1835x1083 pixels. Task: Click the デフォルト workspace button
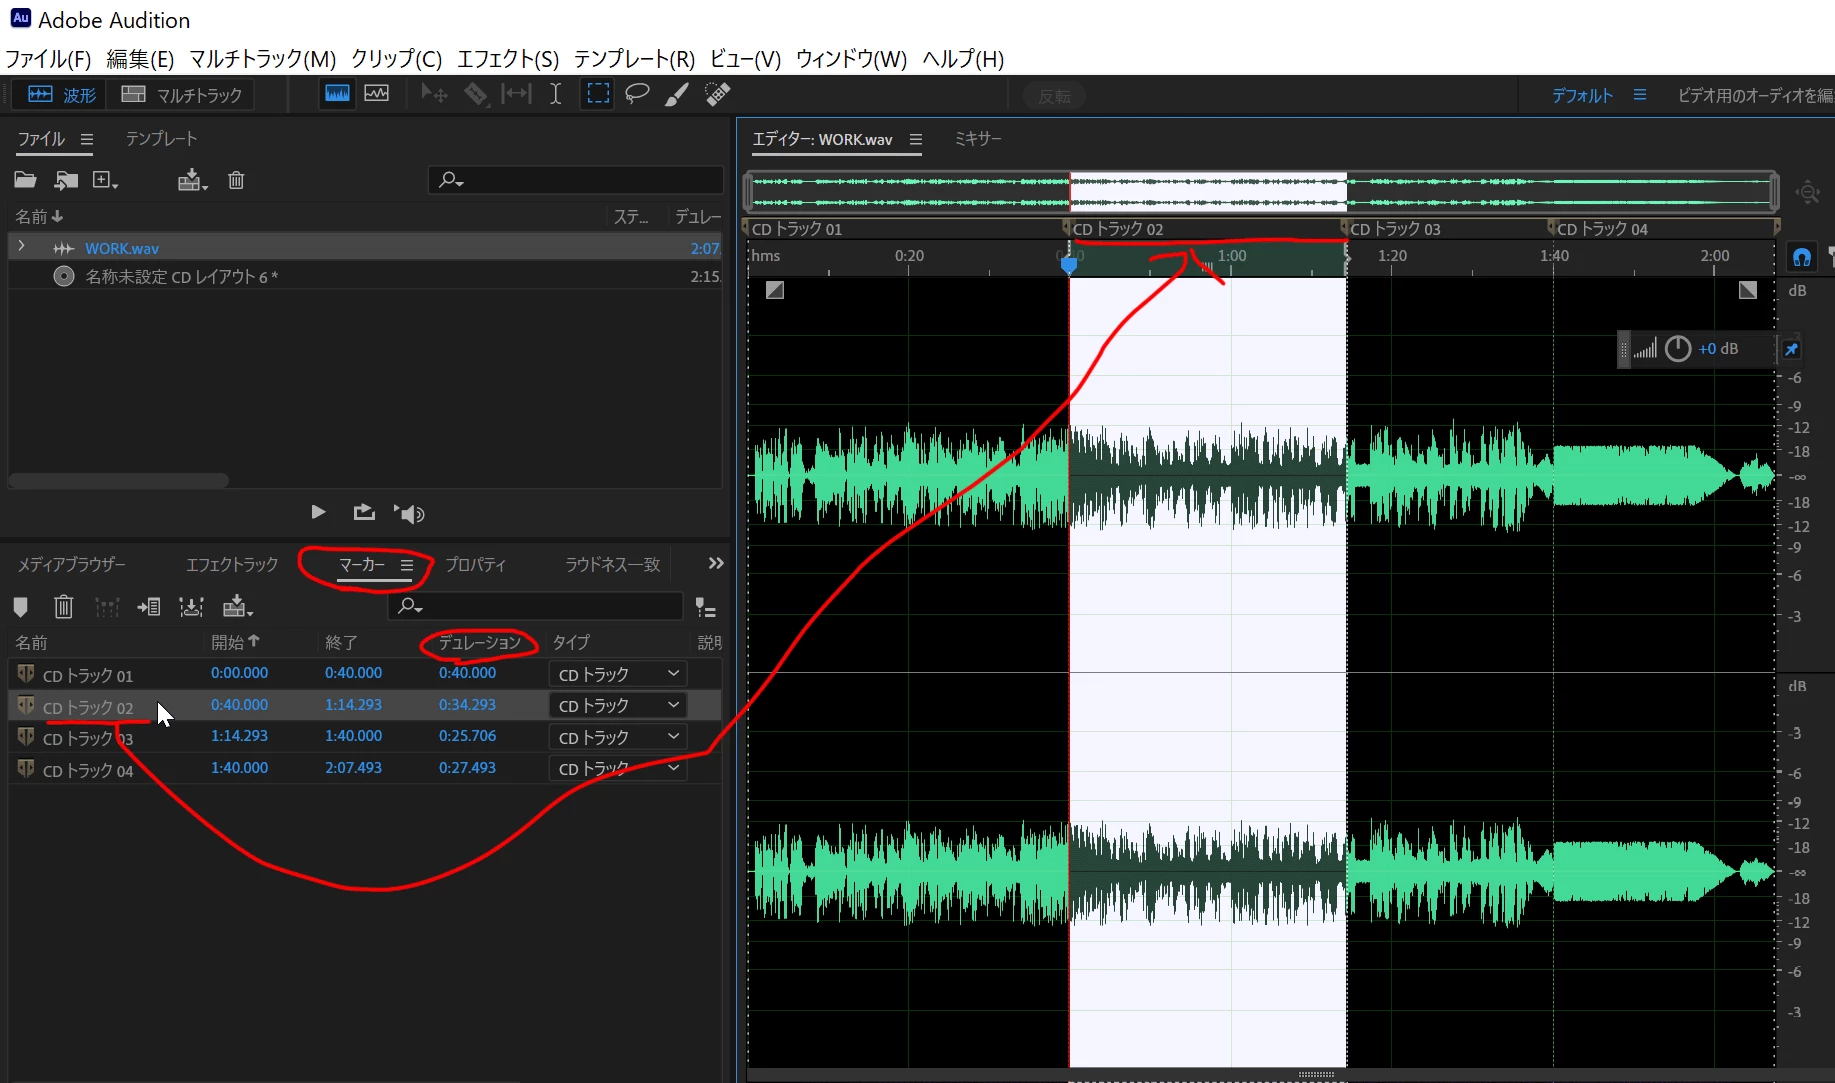(1583, 96)
